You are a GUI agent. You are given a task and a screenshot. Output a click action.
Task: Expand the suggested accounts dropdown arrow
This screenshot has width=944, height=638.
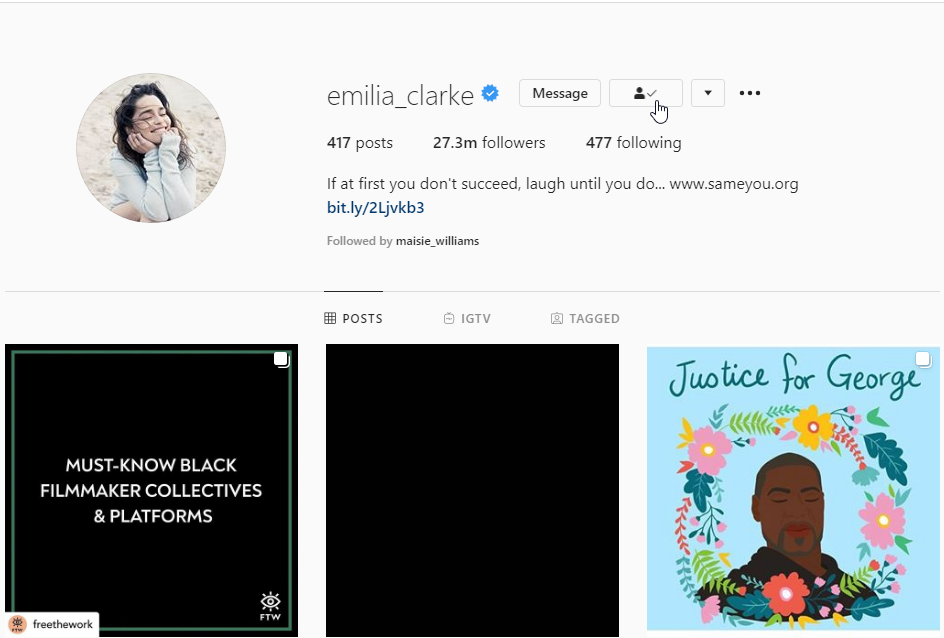(707, 93)
